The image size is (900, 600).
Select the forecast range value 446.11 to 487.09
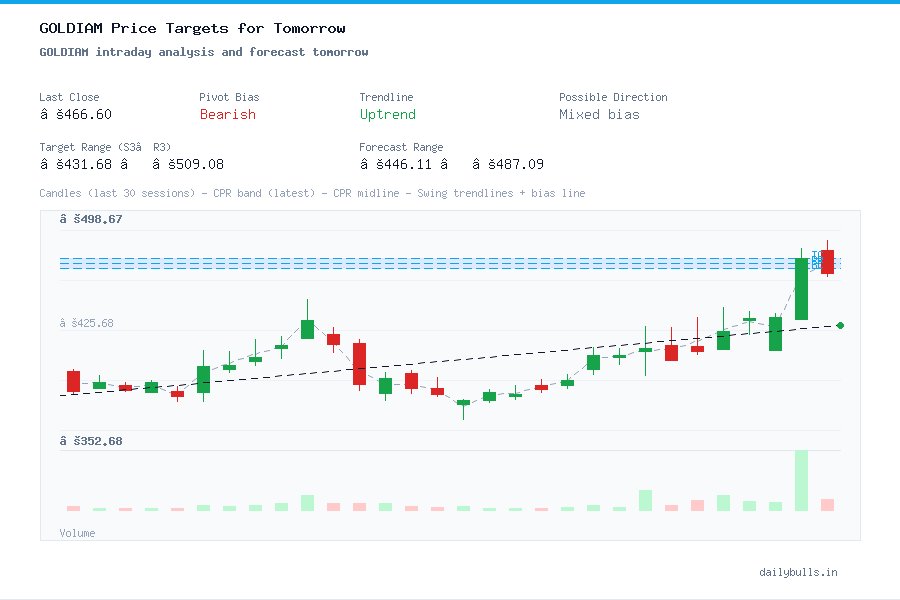pos(451,164)
